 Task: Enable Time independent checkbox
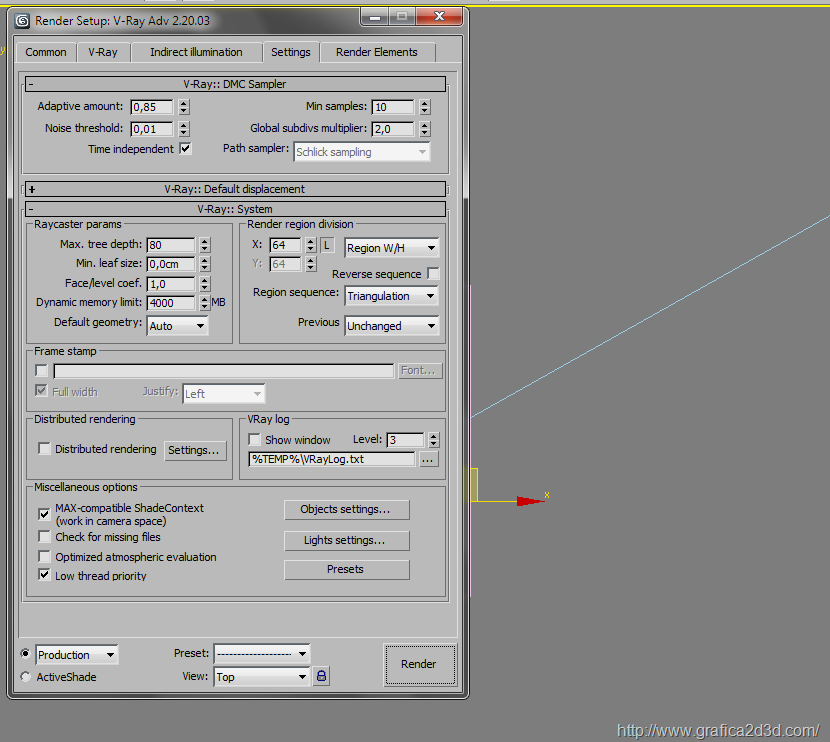[185, 149]
